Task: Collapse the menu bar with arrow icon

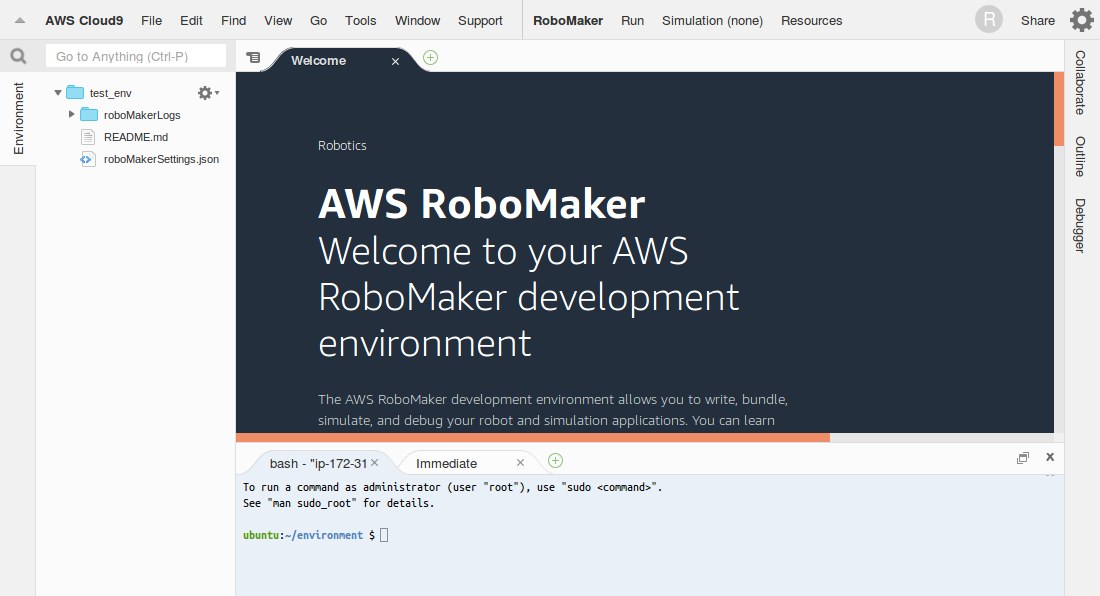Action: coord(20,21)
